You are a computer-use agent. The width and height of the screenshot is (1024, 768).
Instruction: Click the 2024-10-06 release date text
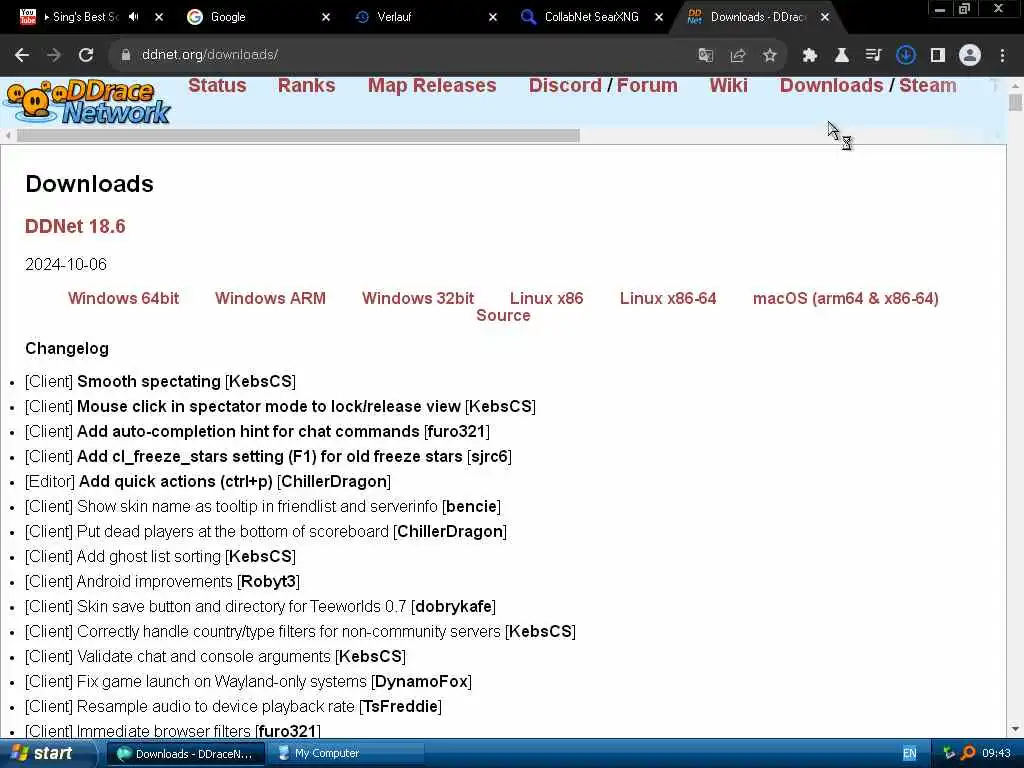pos(66,264)
